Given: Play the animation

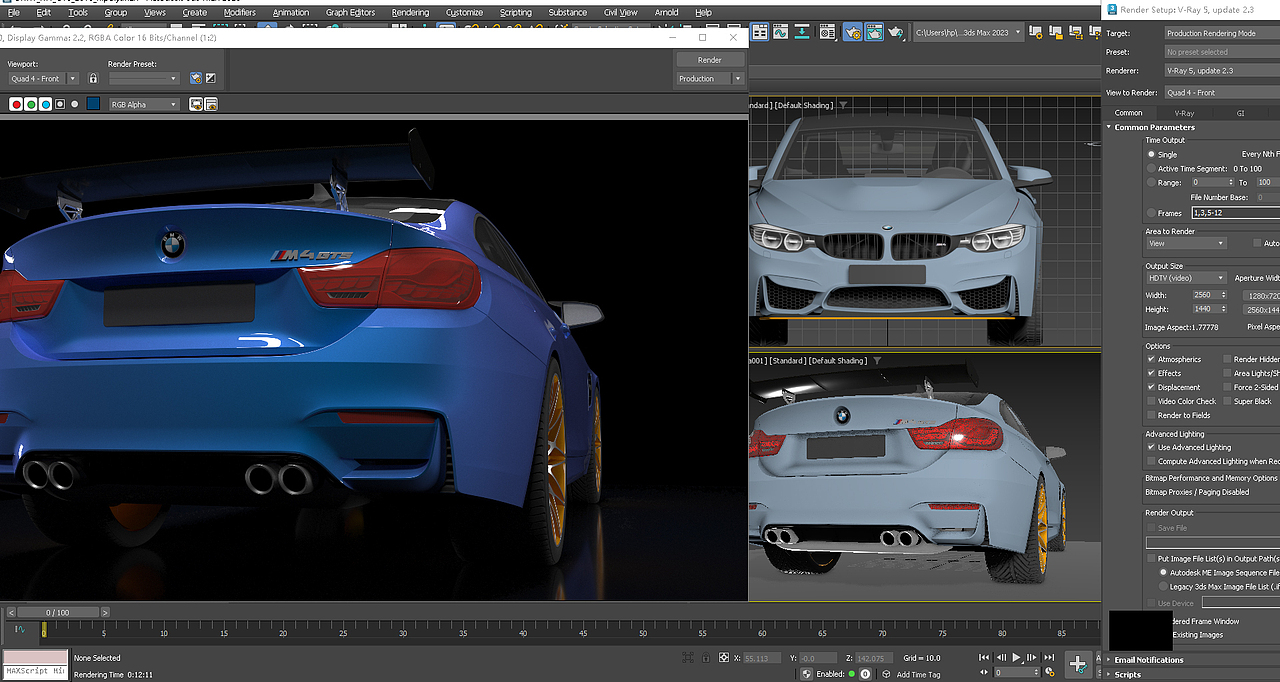Looking at the screenshot, I should pyautogui.click(x=1017, y=657).
